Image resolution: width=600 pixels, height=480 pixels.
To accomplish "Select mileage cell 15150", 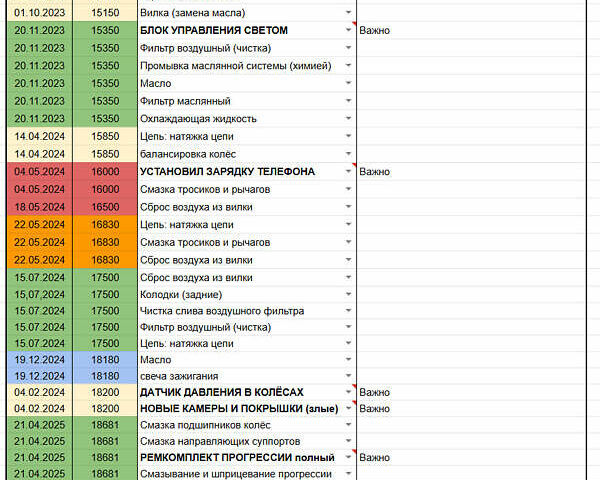I will [105, 13].
